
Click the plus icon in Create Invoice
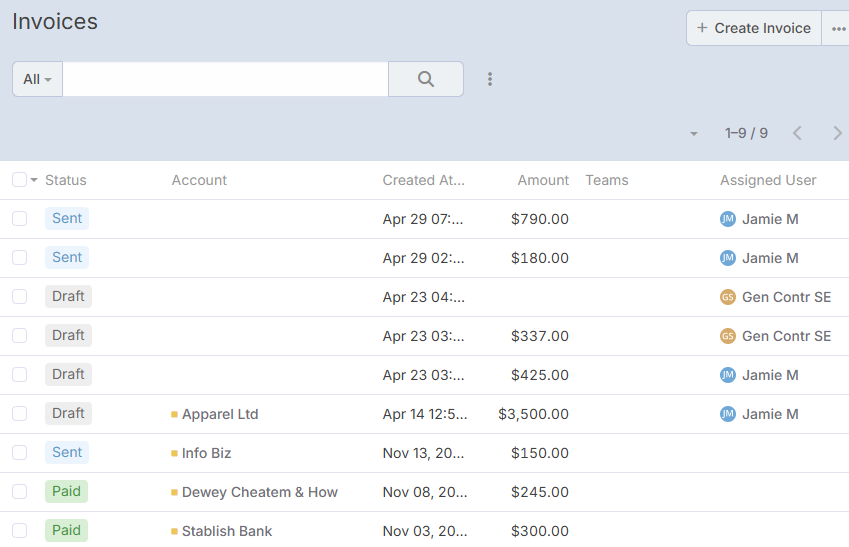(x=702, y=28)
